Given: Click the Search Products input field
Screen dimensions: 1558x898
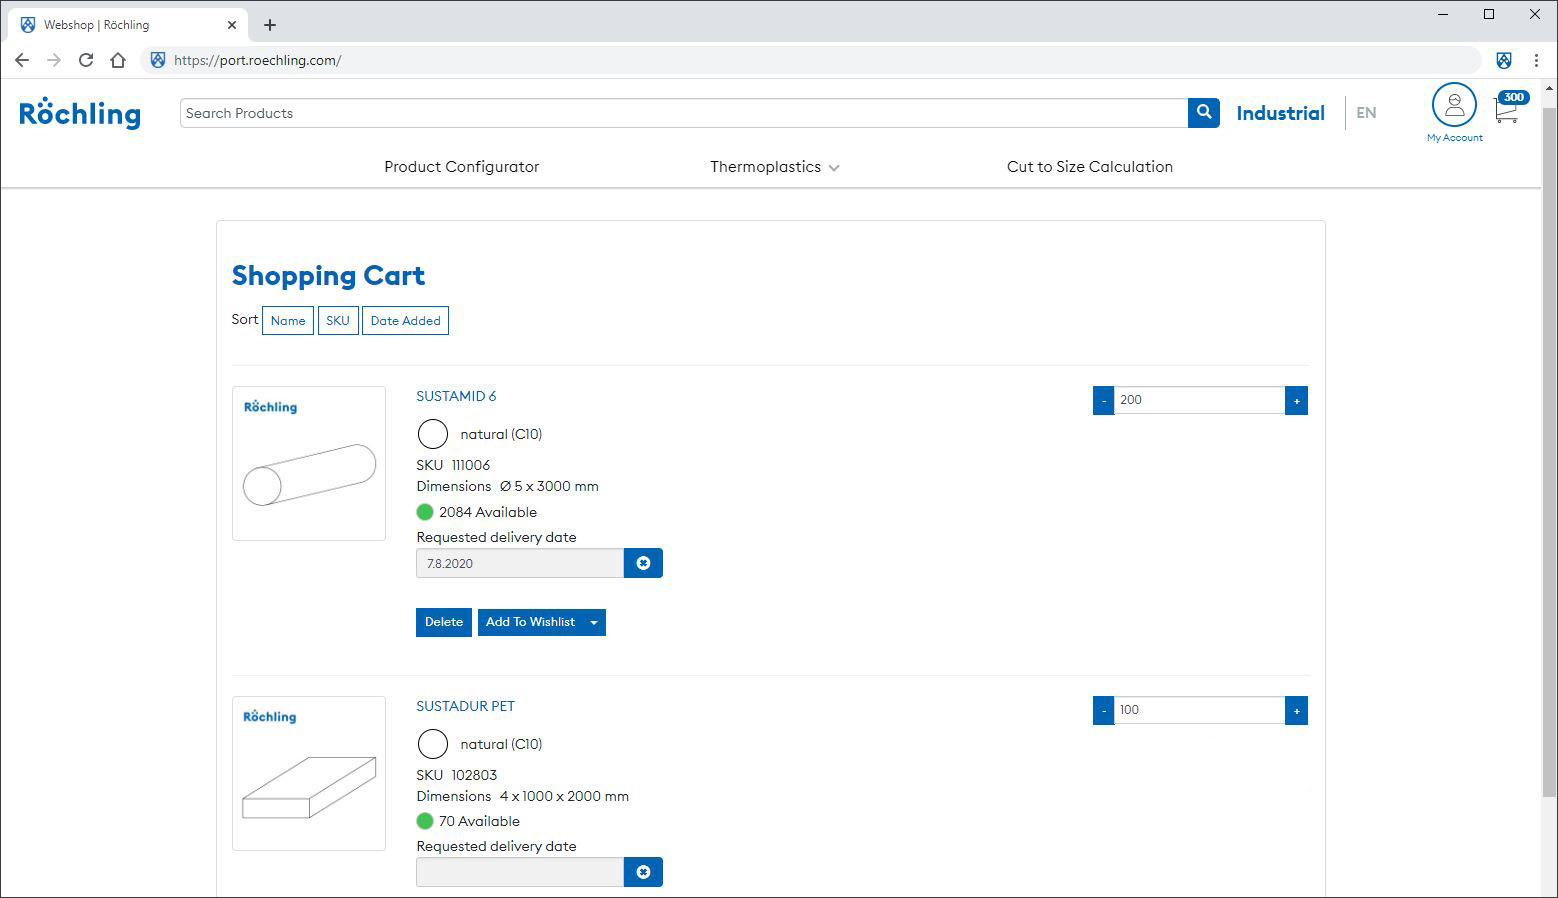Looking at the screenshot, I should [683, 113].
